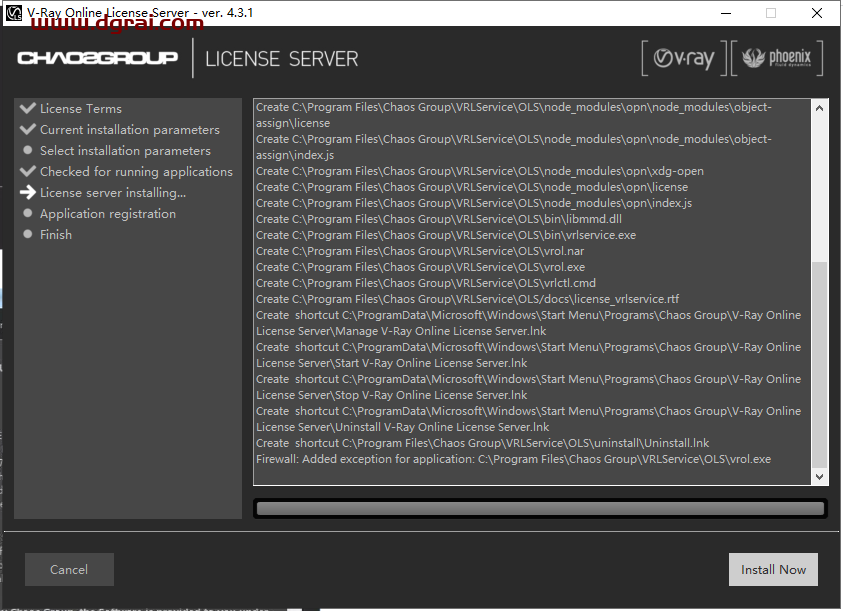Click the Firewall exception line in log
Viewport: 843px width, 611px height.
(513, 459)
